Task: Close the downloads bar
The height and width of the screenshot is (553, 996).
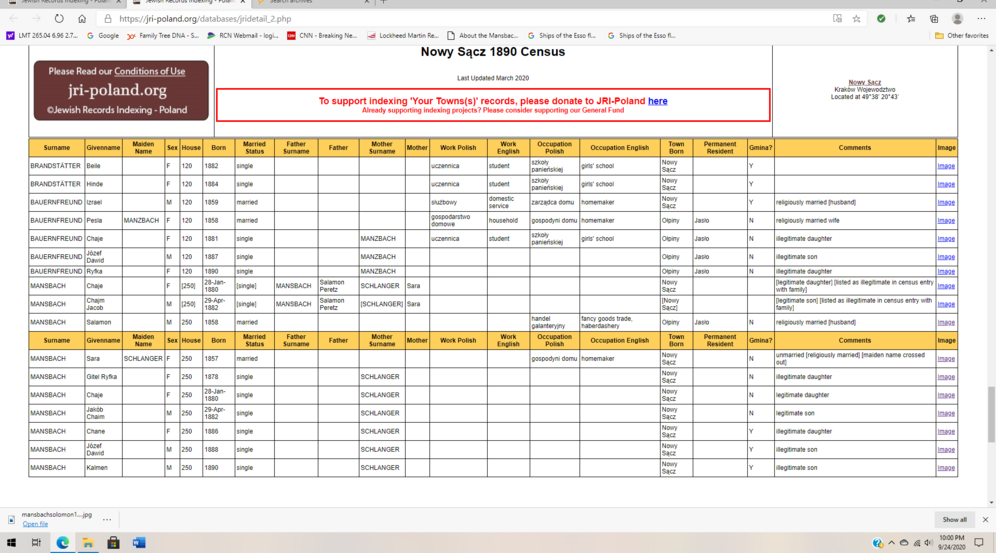Action: [x=985, y=519]
